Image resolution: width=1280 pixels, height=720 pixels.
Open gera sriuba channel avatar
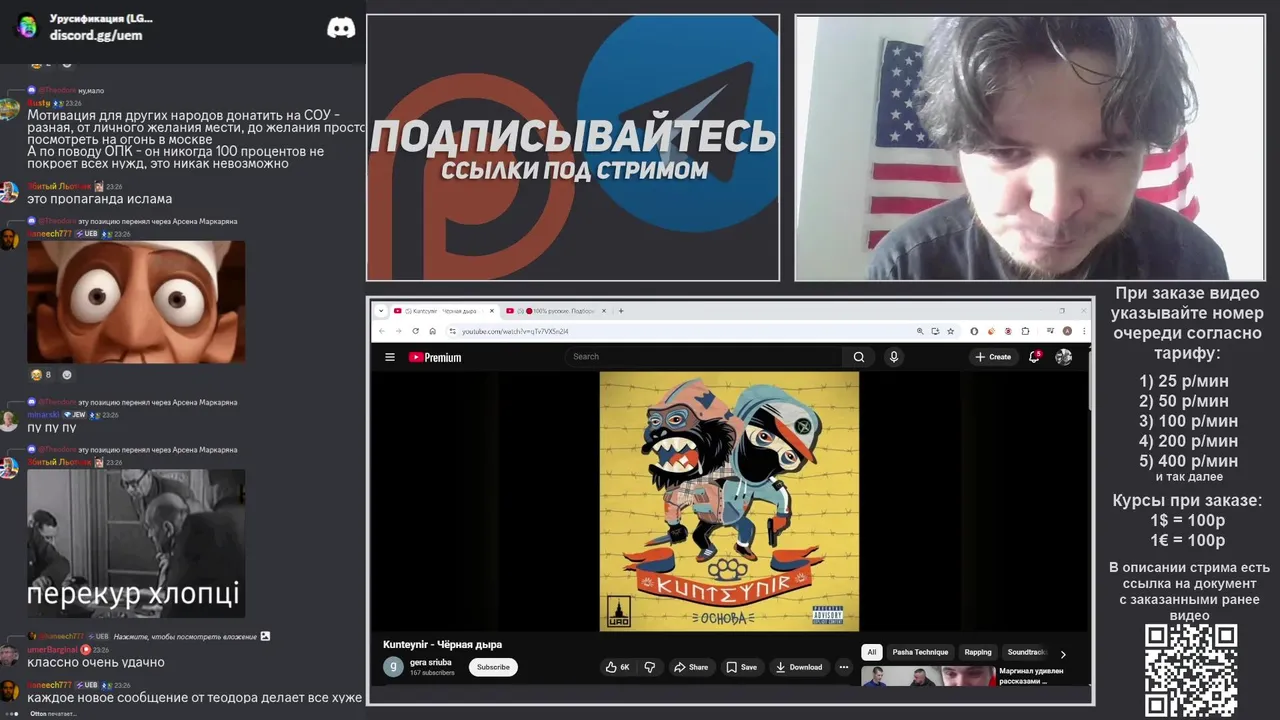(x=393, y=667)
